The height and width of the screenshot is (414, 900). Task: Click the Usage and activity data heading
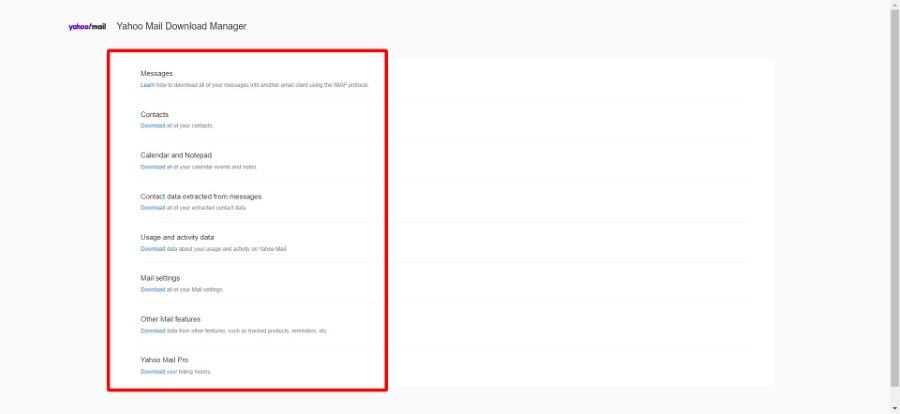click(x=177, y=237)
